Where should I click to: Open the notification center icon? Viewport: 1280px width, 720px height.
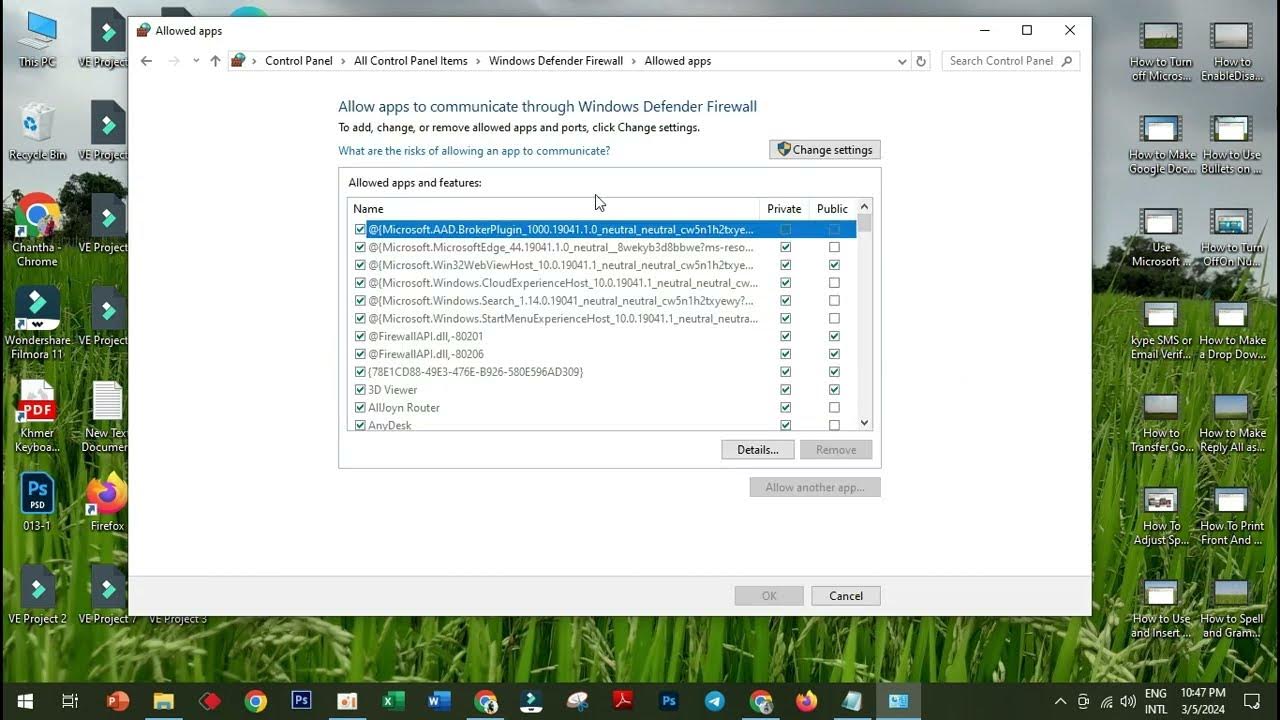pyautogui.click(x=1251, y=701)
